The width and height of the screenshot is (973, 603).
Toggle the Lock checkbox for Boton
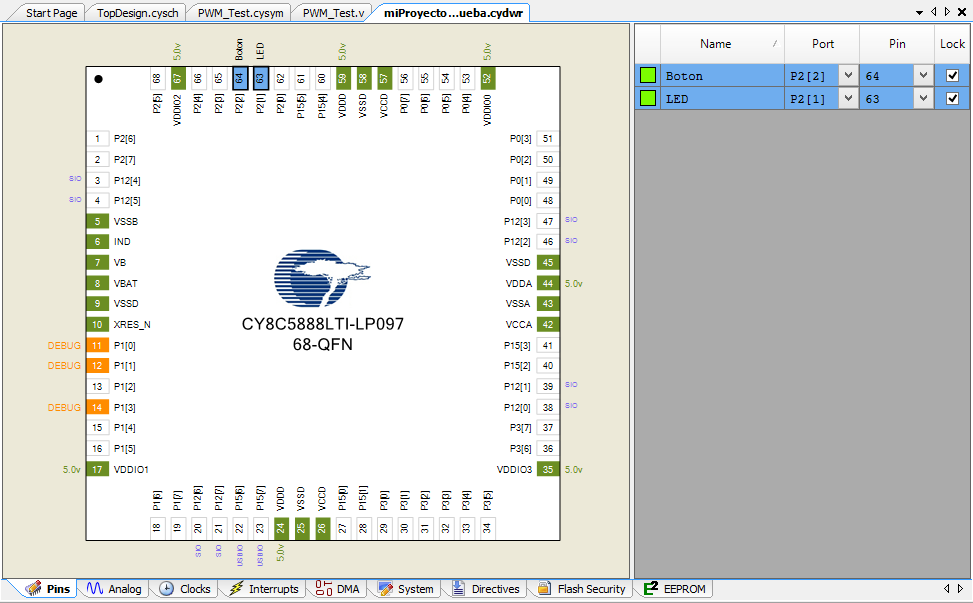click(x=952, y=76)
